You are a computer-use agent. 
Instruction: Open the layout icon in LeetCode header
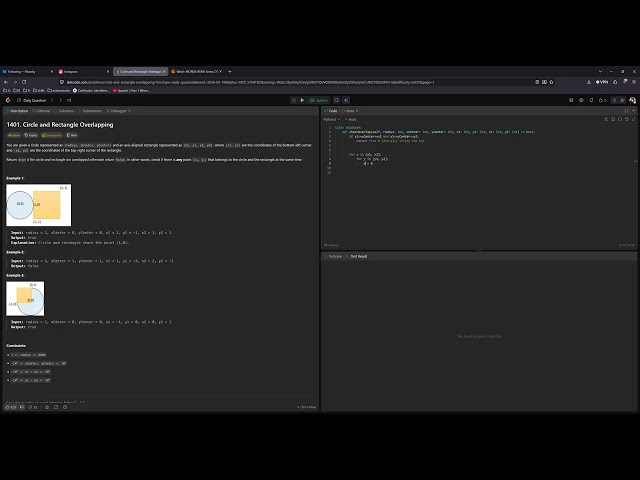click(571, 100)
